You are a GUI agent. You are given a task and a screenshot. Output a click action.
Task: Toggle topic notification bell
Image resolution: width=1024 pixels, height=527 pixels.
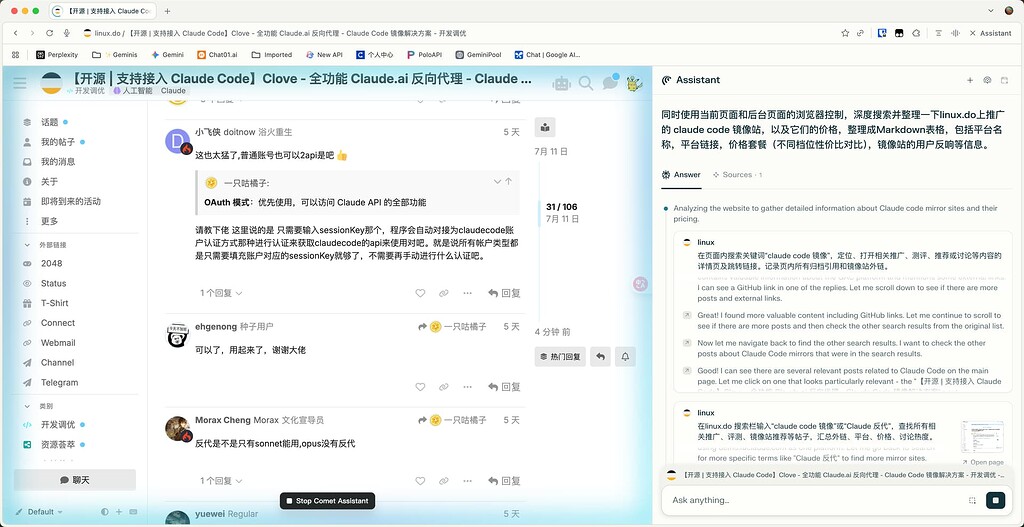pos(625,357)
